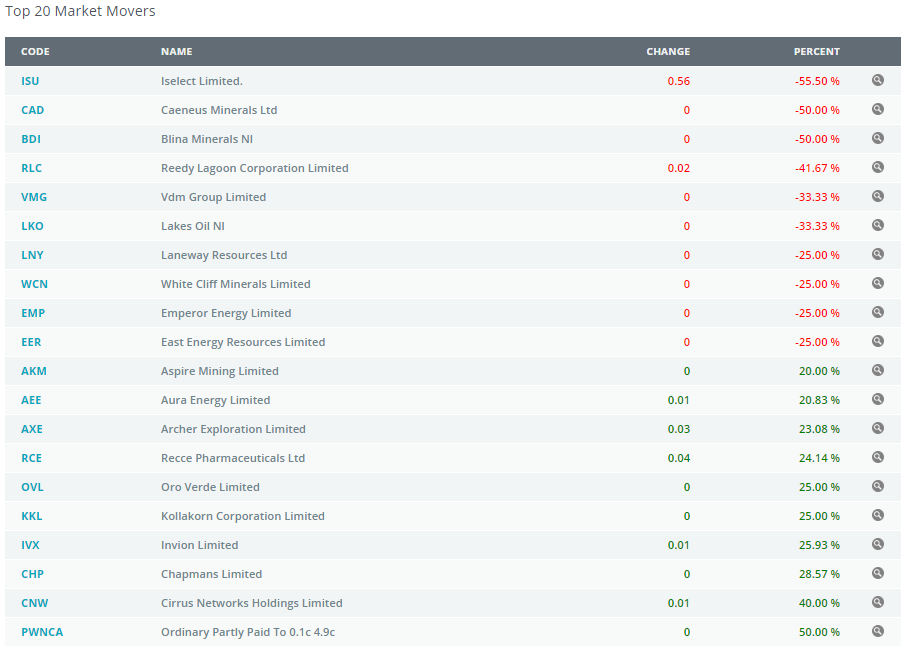Open the magnifier icon beside Aspire Mining Limited
Screen dimensions: 907x657
(x=878, y=371)
